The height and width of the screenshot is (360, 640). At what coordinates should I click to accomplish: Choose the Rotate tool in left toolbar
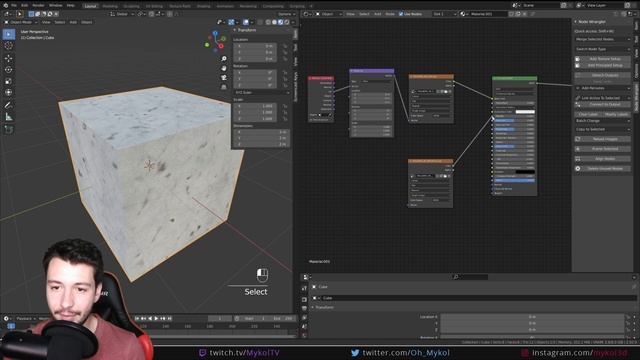(x=9, y=70)
